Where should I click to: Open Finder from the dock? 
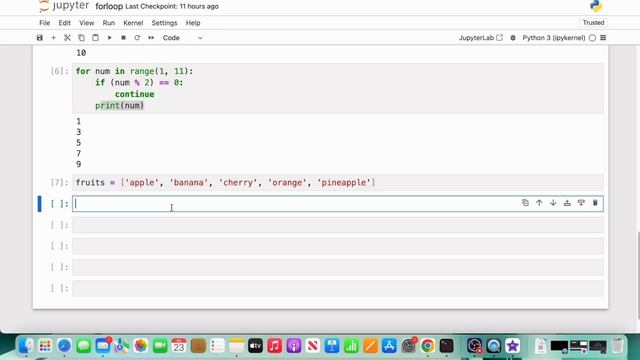26,346
